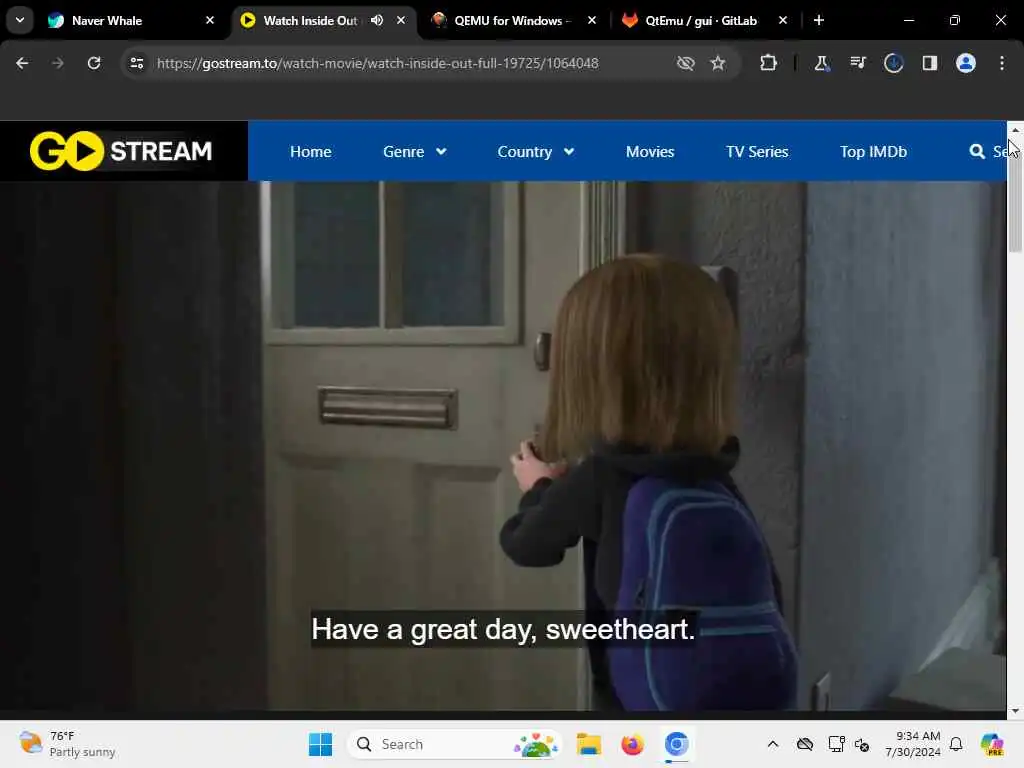
Task: Click the video player frame
Action: (x=503, y=445)
